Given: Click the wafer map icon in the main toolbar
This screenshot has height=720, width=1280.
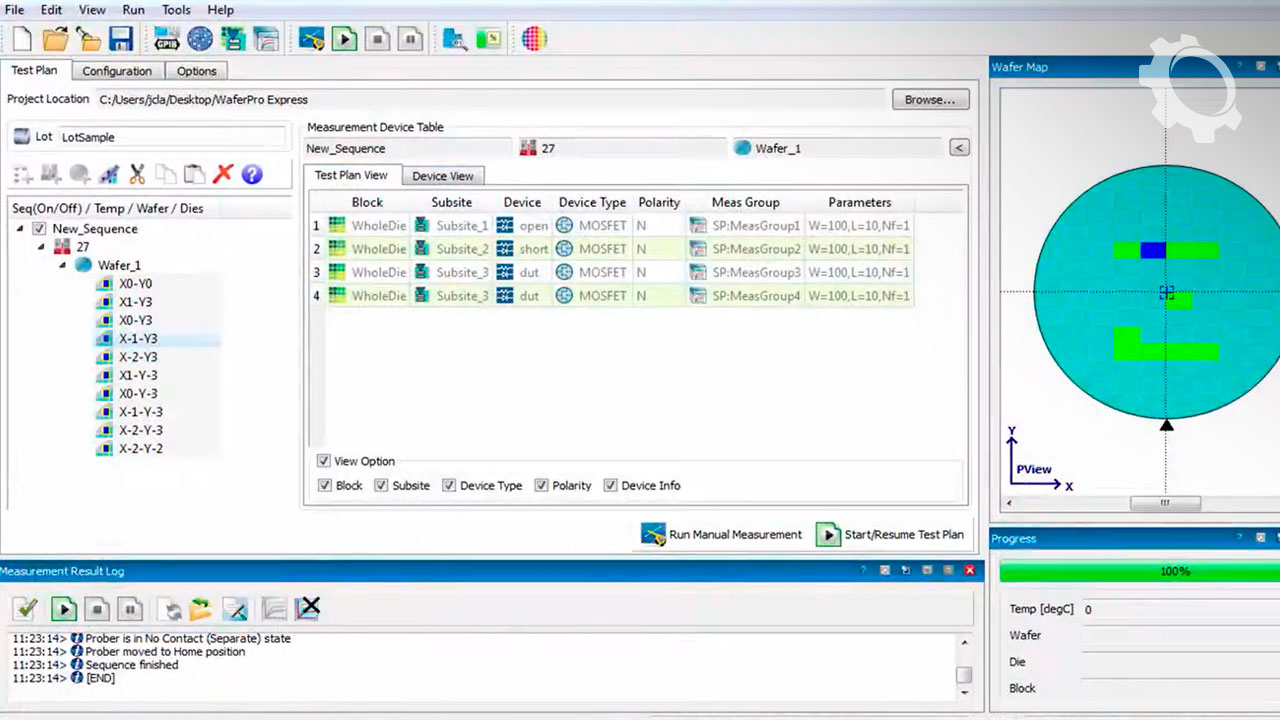Looking at the screenshot, I should (200, 39).
